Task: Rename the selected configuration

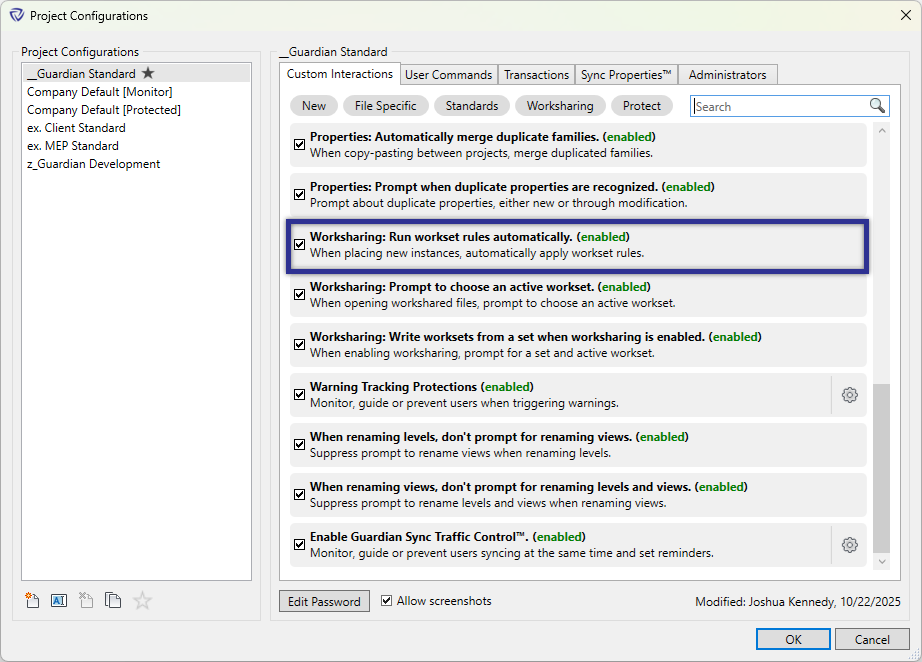Action: [59, 600]
